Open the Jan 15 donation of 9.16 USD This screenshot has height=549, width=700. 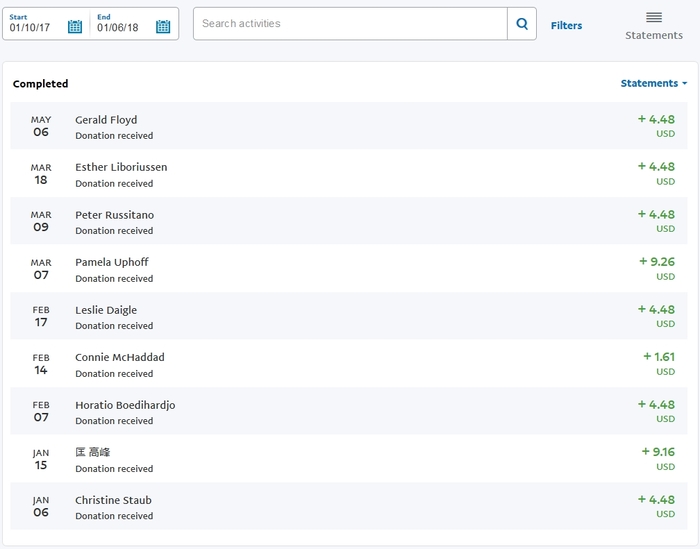coord(93,453)
